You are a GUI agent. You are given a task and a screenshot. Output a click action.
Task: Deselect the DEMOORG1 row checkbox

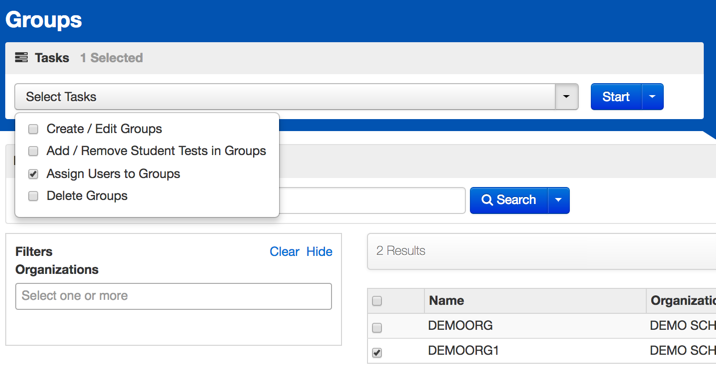tap(377, 352)
